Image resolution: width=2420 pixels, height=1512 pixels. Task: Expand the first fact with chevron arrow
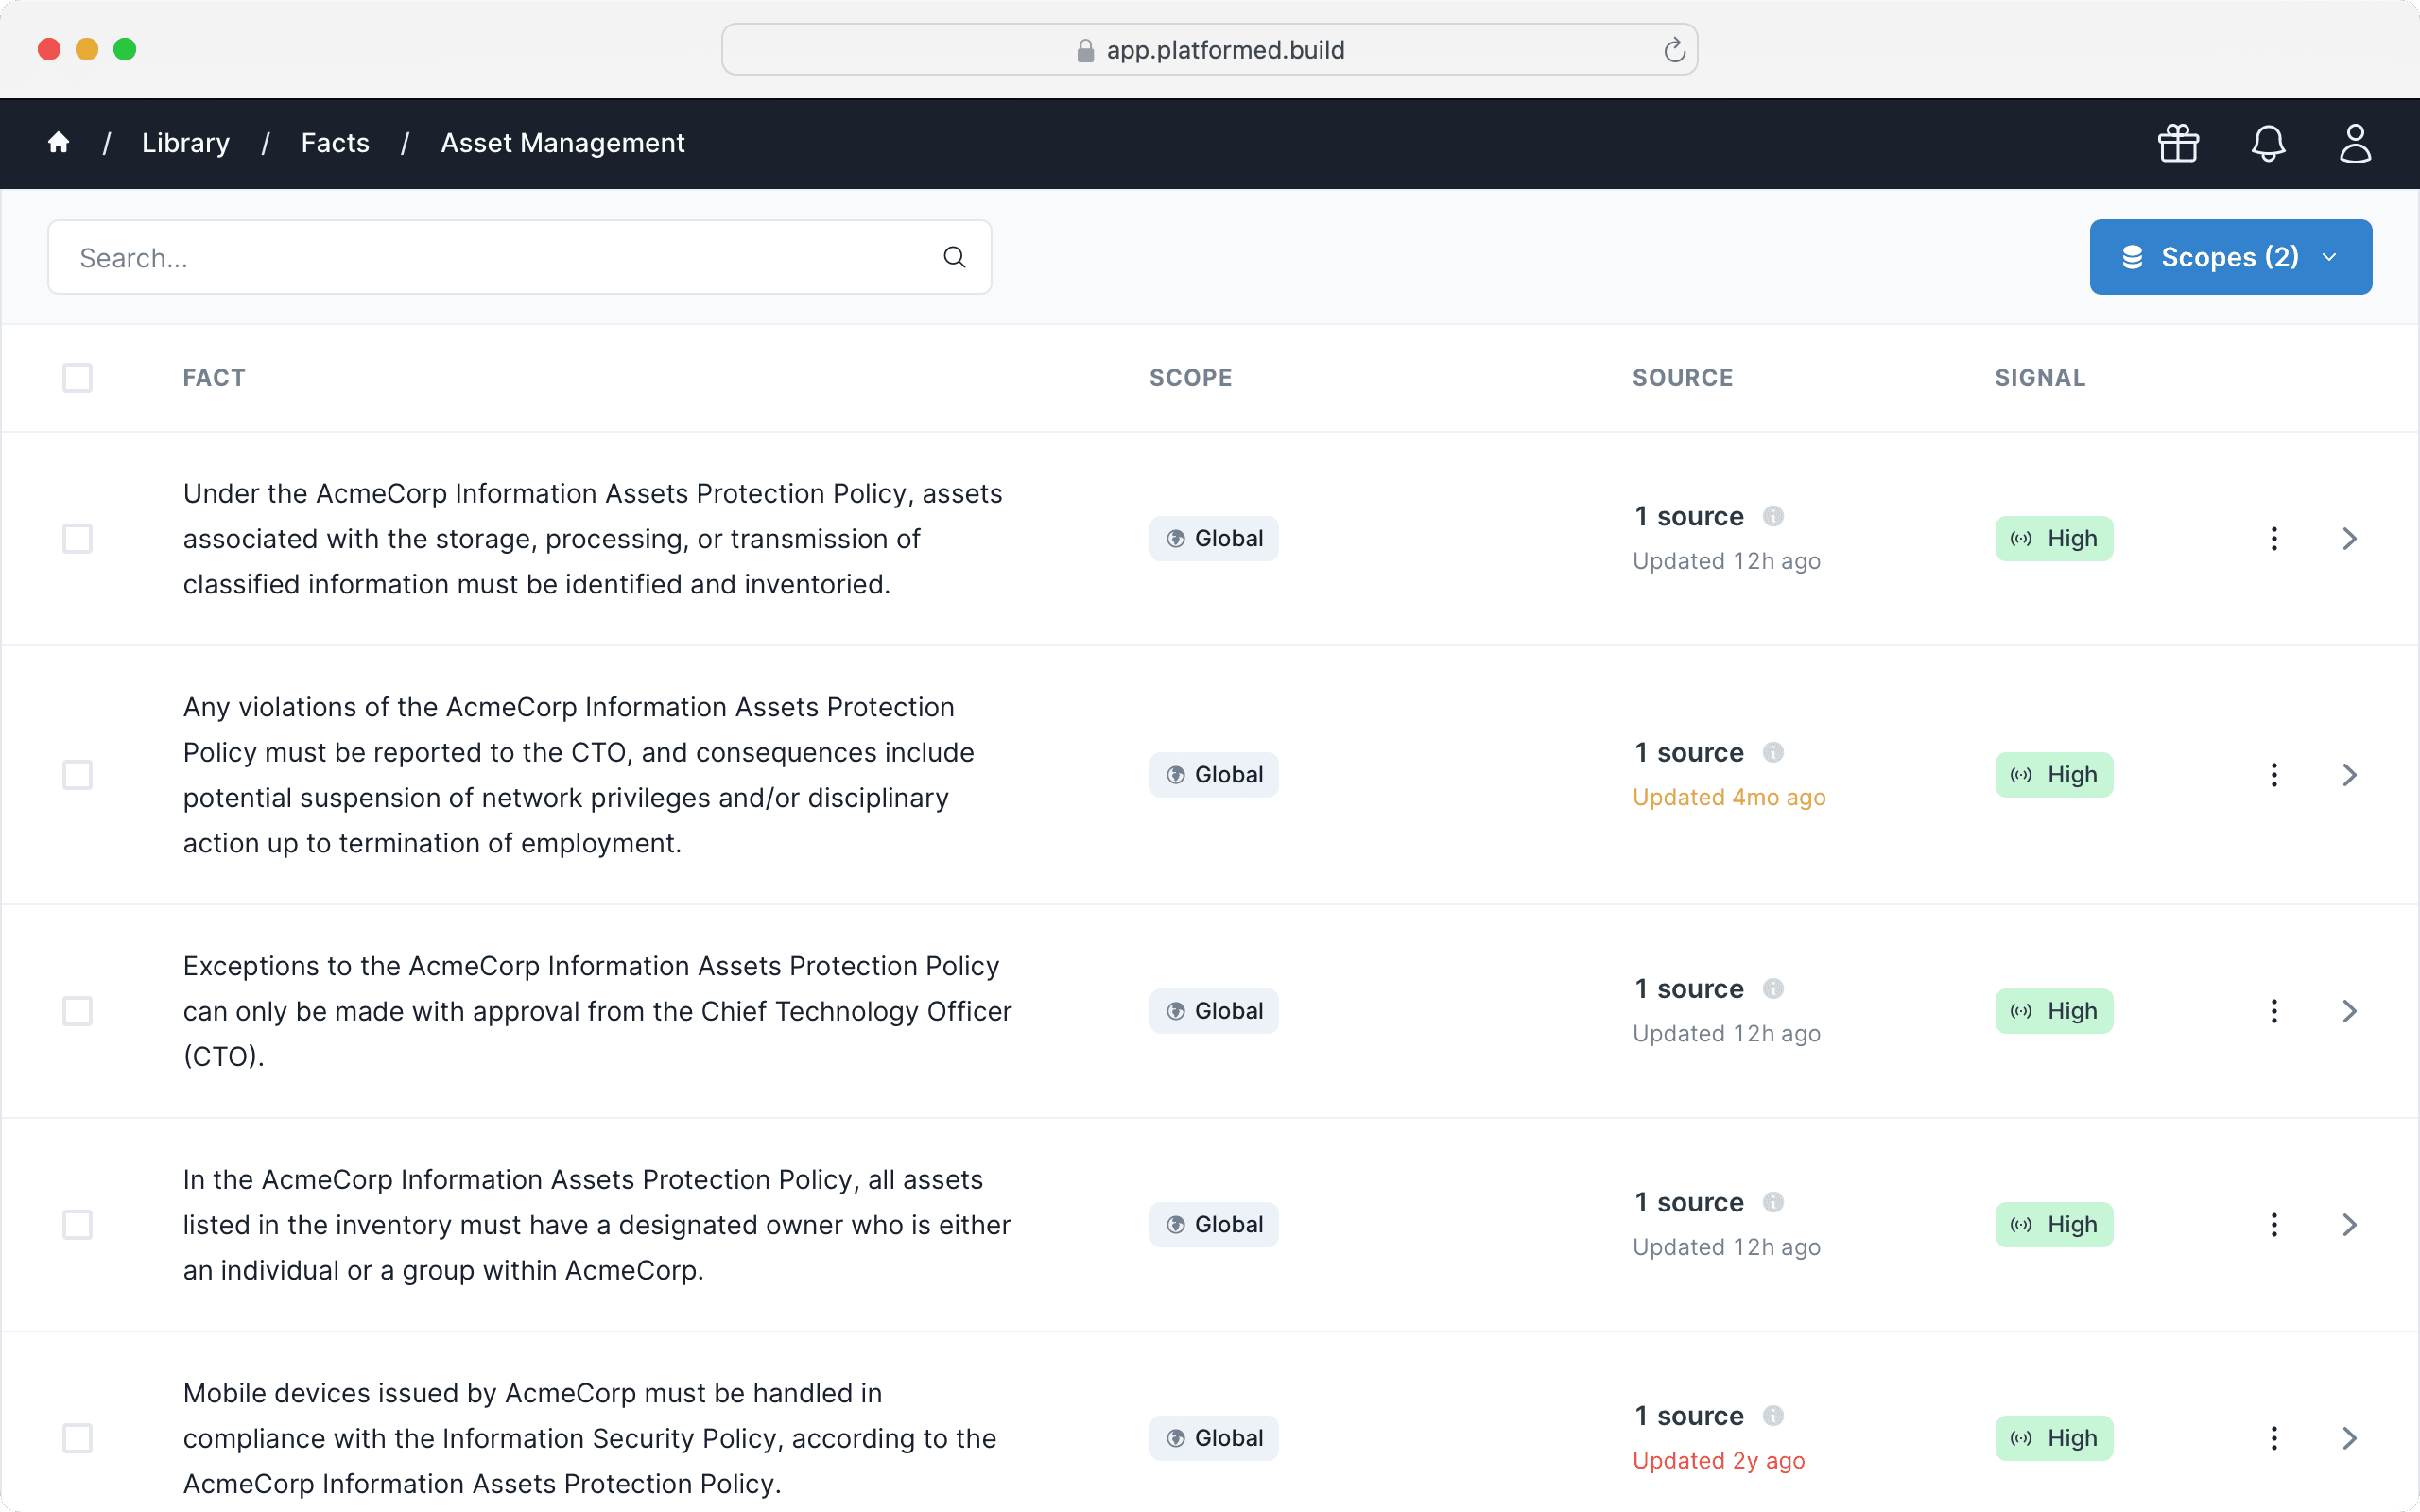2349,539
